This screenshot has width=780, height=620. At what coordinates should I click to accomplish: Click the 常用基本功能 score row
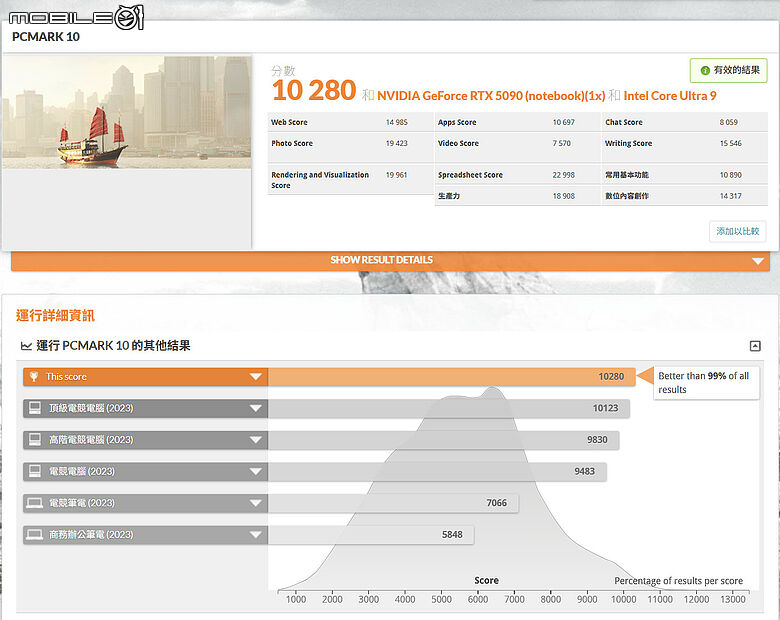[x=684, y=175]
